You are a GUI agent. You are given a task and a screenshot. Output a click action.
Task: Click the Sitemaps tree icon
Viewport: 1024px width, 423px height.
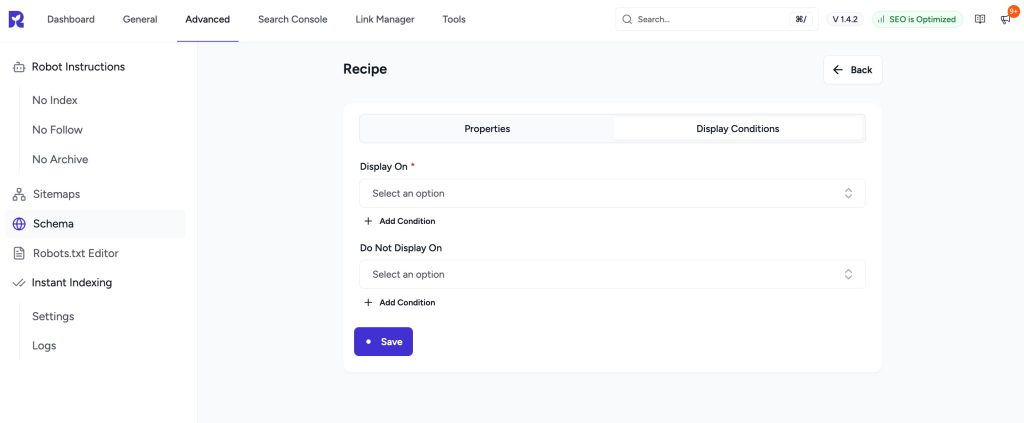tap(18, 194)
